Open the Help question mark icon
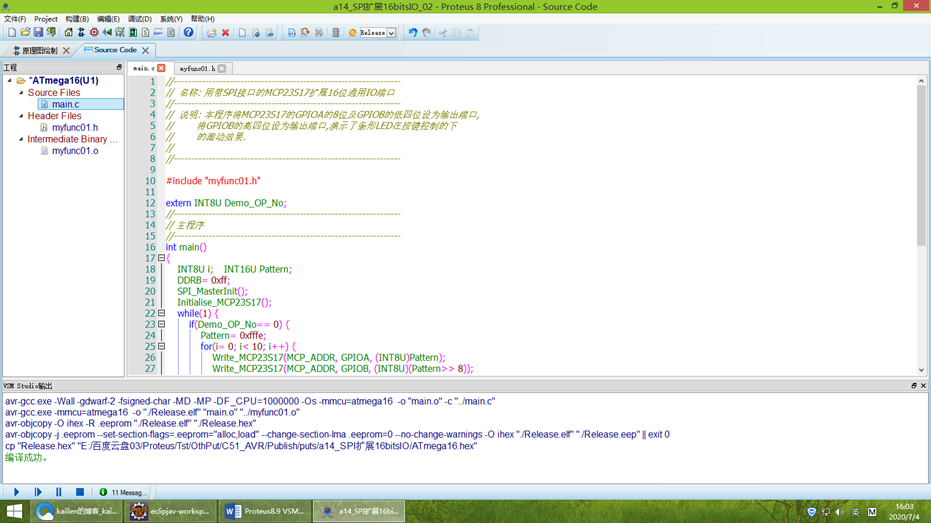Image resolution: width=931 pixels, height=524 pixels. point(188,33)
